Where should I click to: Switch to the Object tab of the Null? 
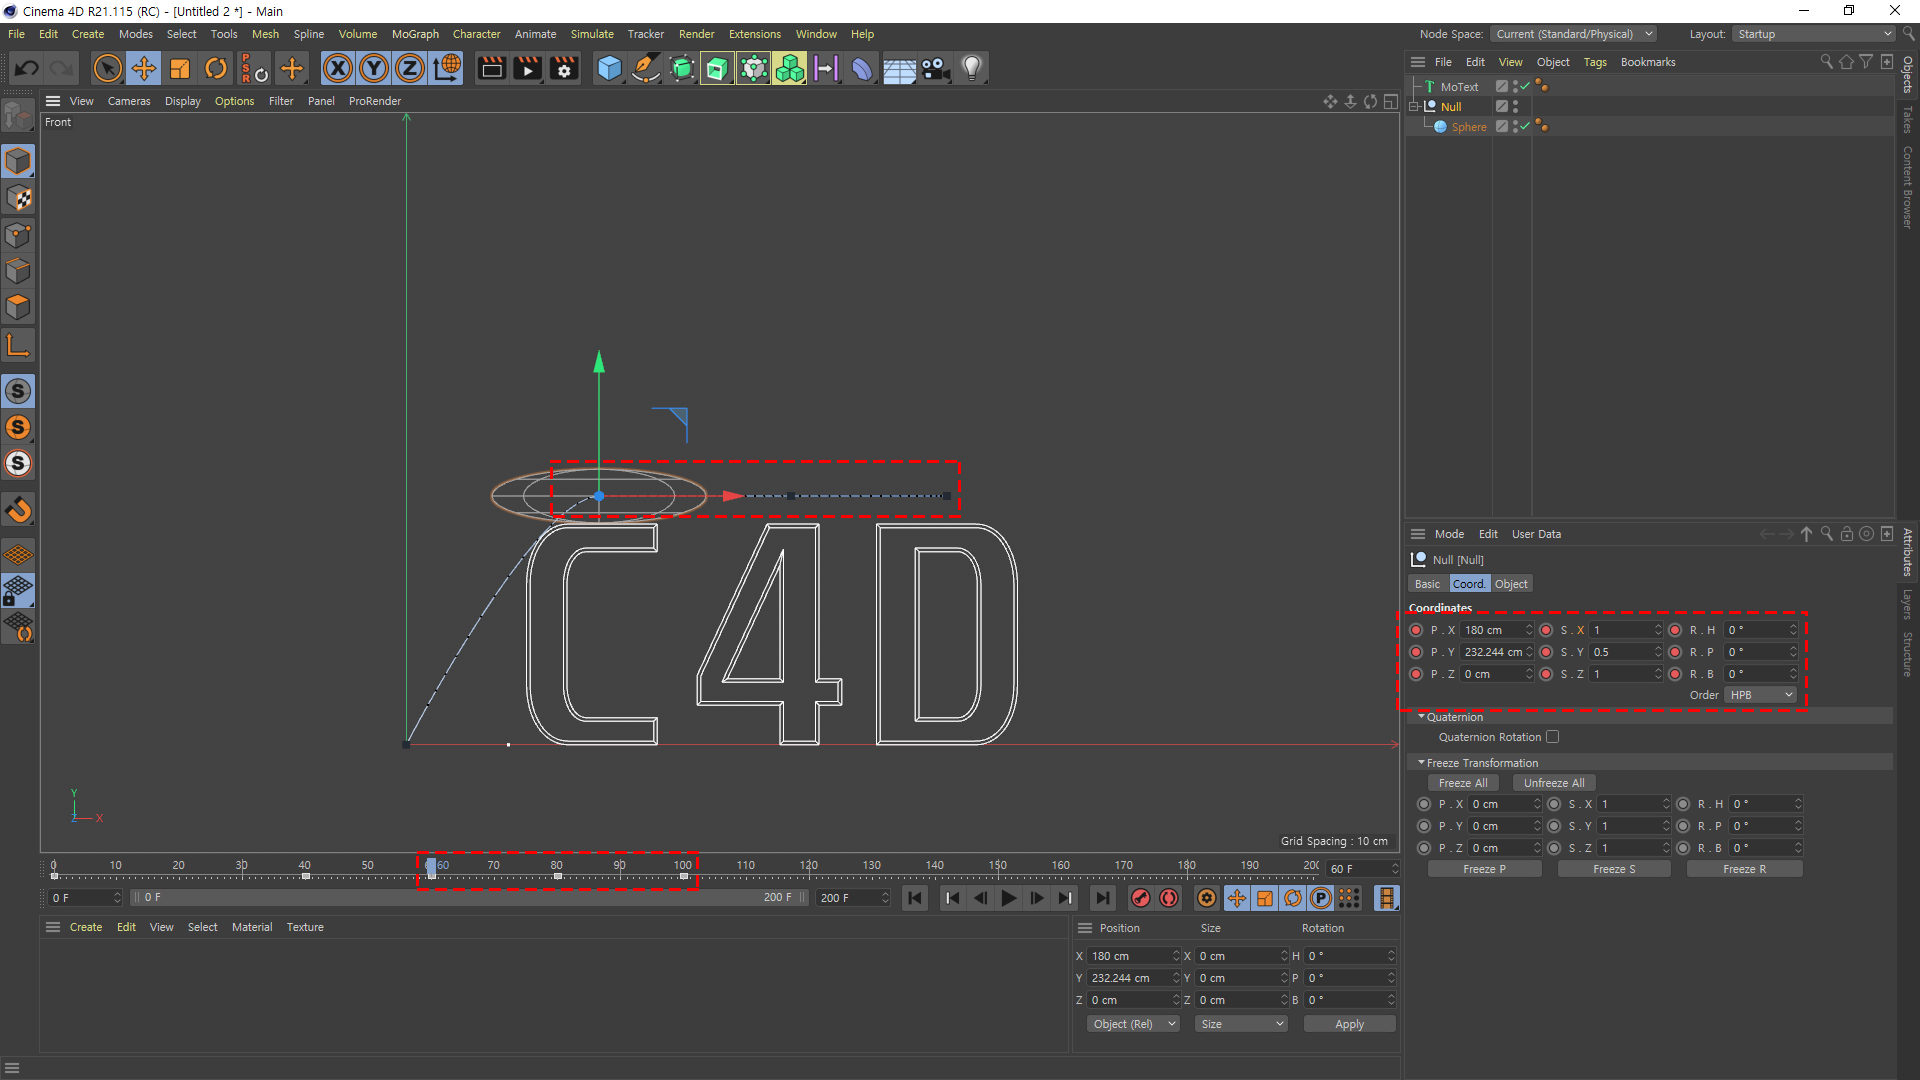(x=1511, y=584)
